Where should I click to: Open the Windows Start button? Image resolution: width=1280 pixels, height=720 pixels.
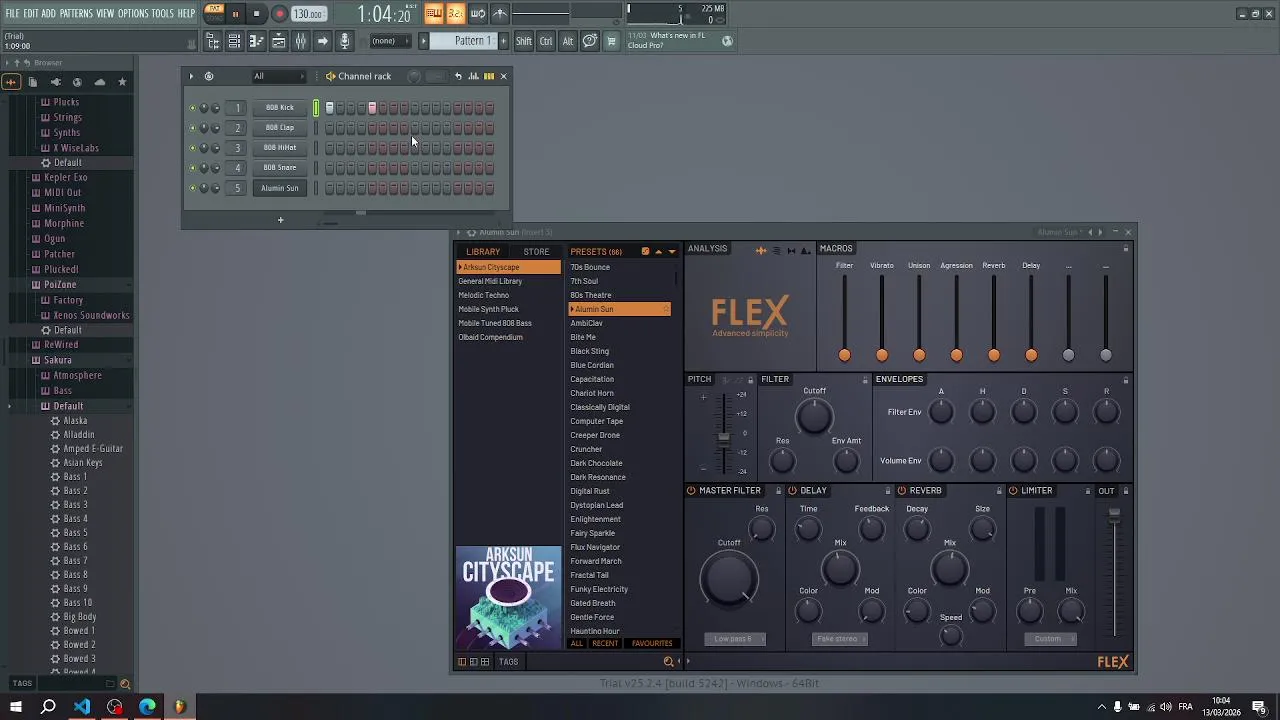coord(16,707)
